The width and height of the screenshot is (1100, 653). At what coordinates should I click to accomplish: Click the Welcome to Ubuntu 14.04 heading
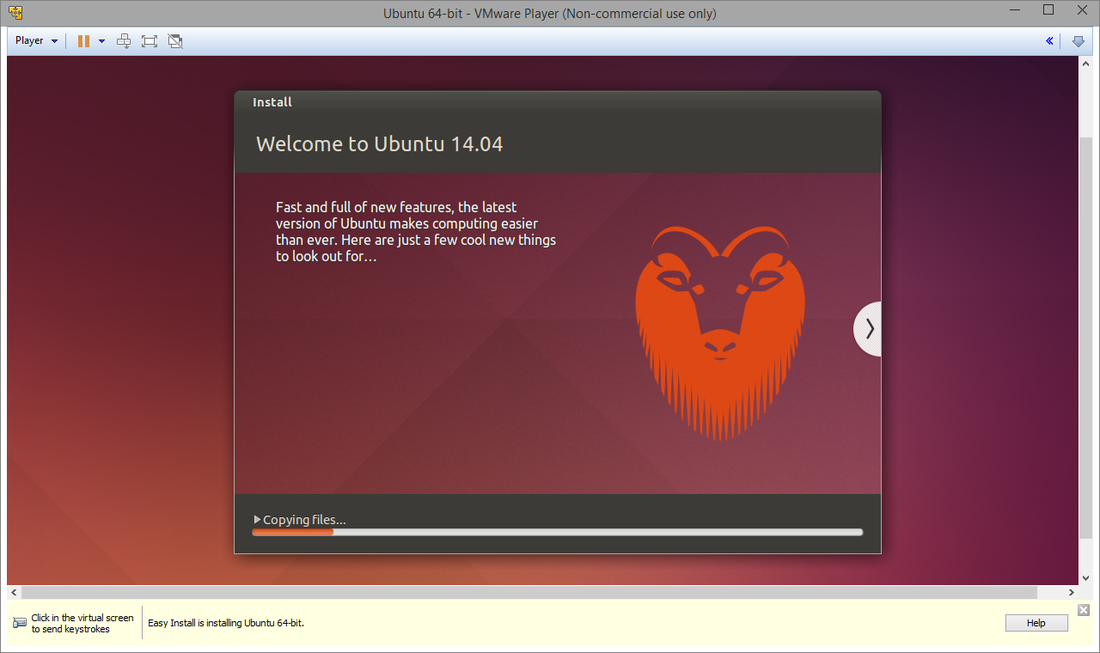380,144
